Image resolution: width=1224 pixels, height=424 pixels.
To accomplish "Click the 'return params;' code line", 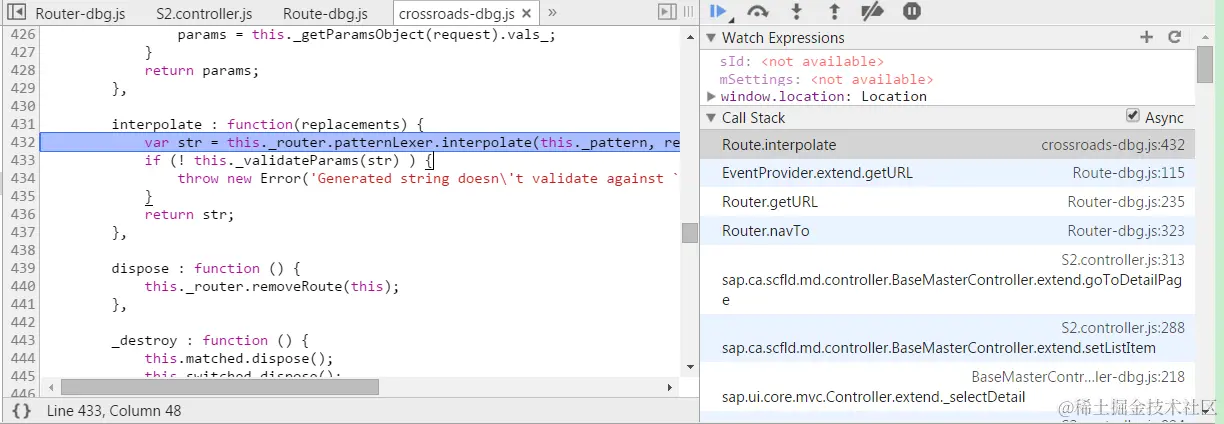I will click(201, 70).
